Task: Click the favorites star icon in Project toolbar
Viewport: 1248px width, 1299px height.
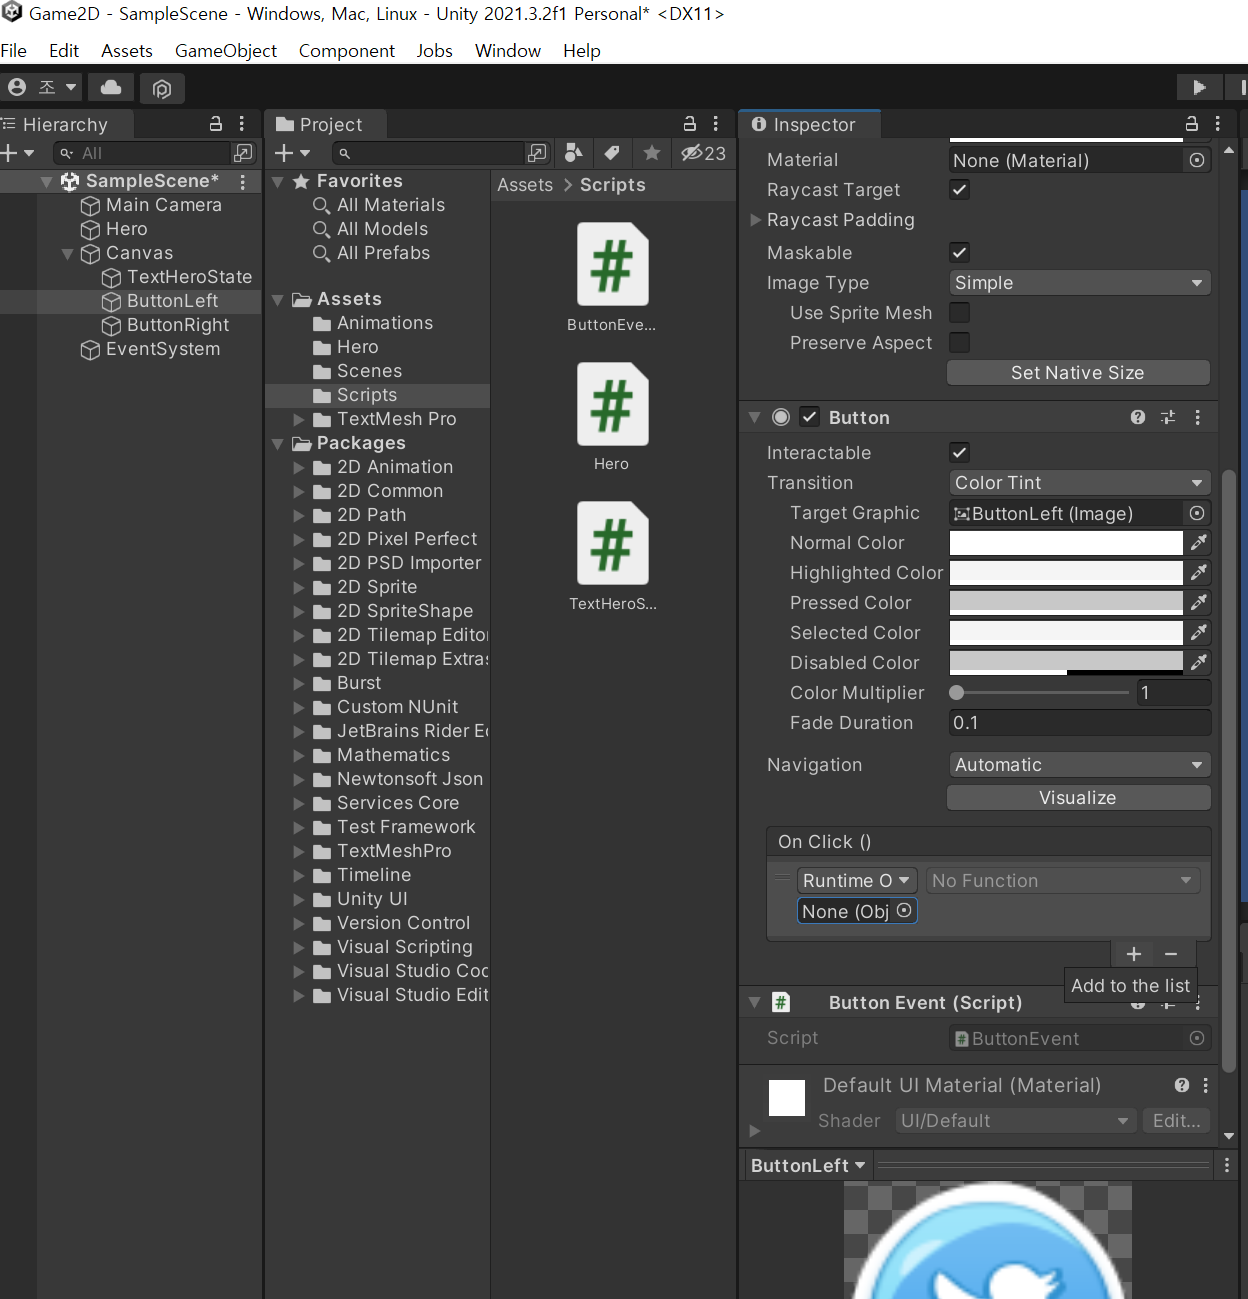Action: (652, 153)
